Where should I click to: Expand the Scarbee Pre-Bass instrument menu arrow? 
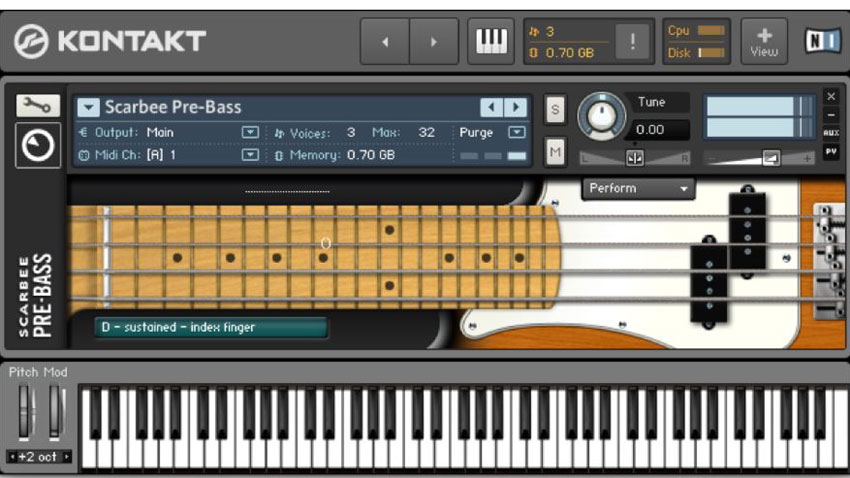tap(88, 107)
